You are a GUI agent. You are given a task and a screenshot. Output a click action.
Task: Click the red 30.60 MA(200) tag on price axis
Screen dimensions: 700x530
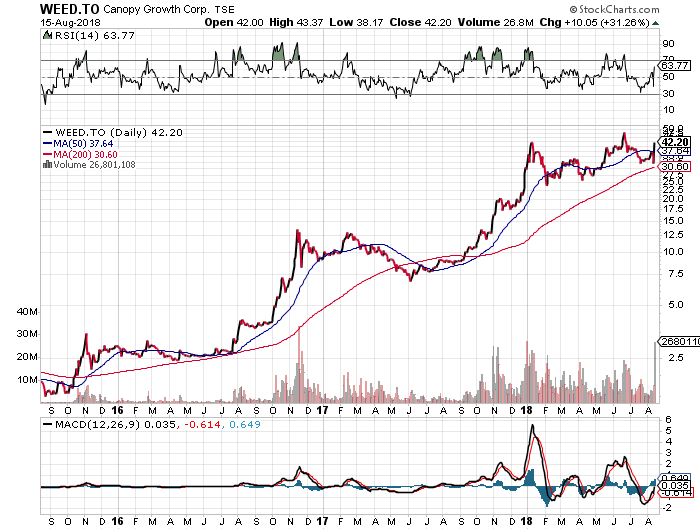pyautogui.click(x=675, y=167)
